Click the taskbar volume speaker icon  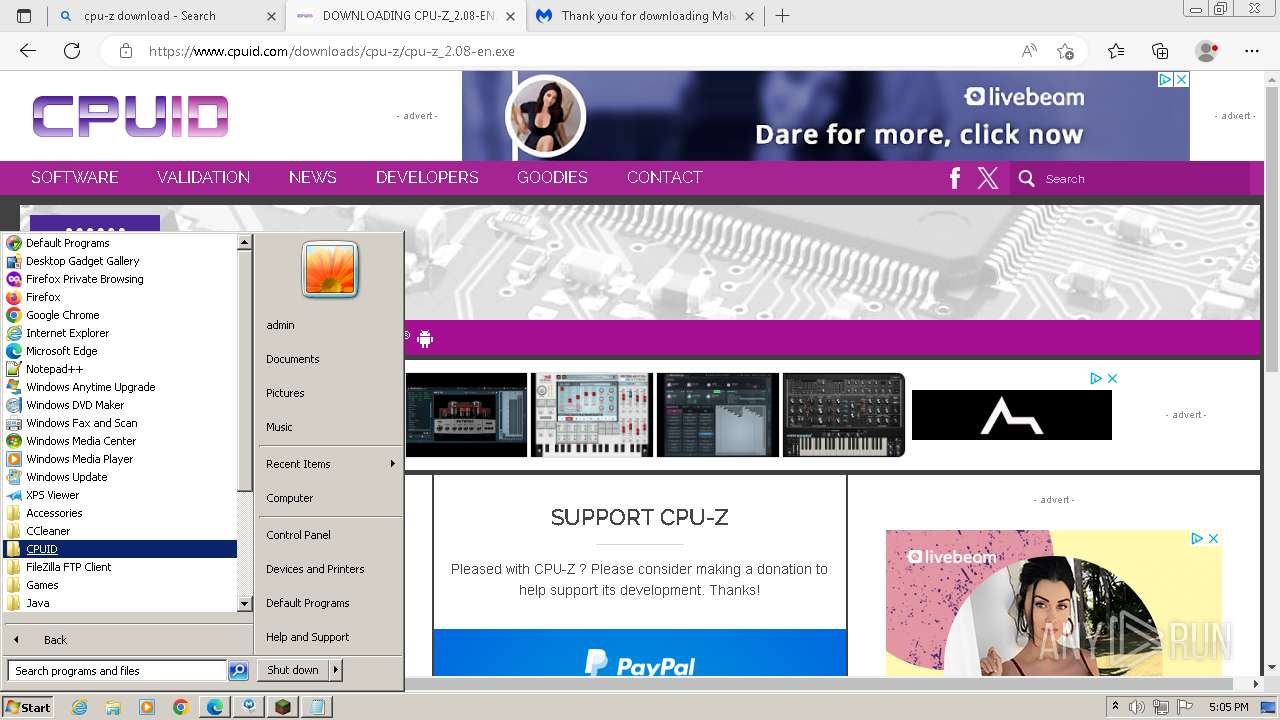click(1139, 707)
